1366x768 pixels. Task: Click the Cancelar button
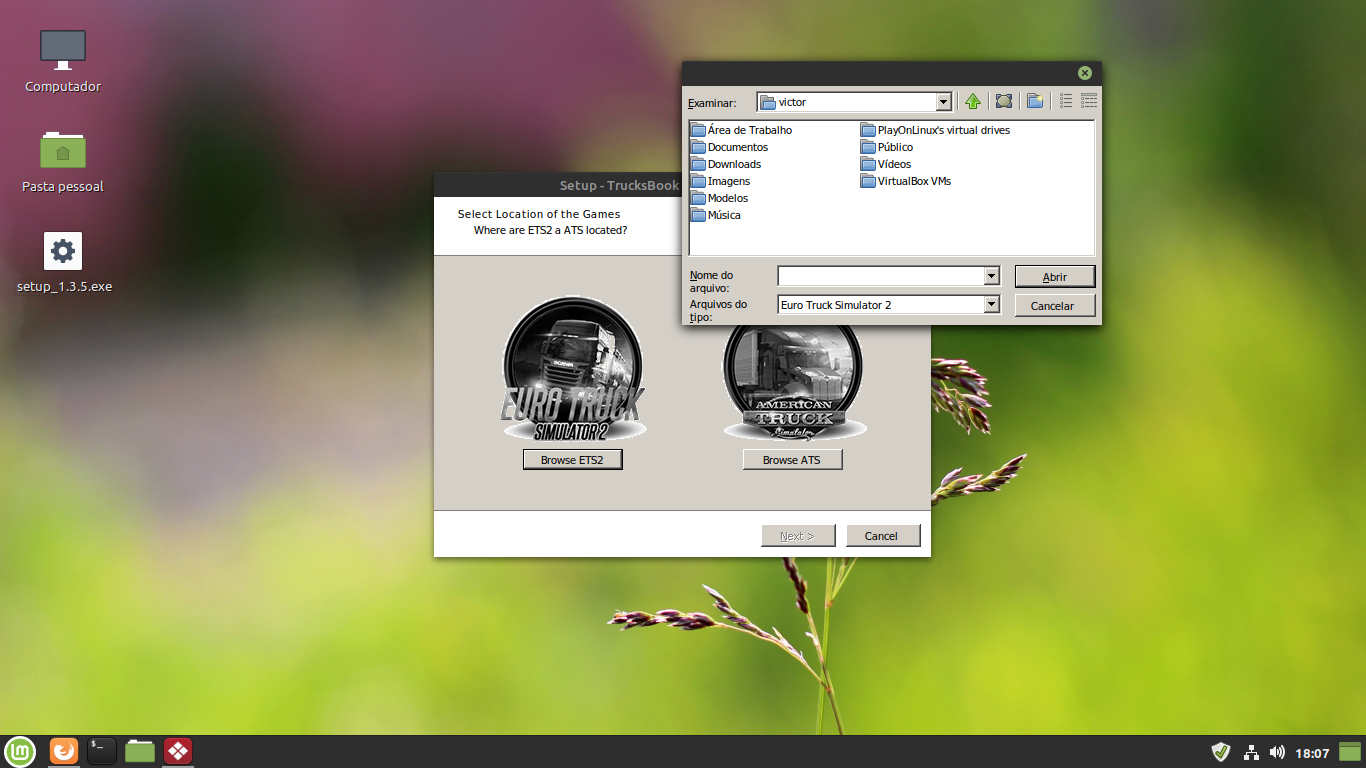tap(1055, 306)
